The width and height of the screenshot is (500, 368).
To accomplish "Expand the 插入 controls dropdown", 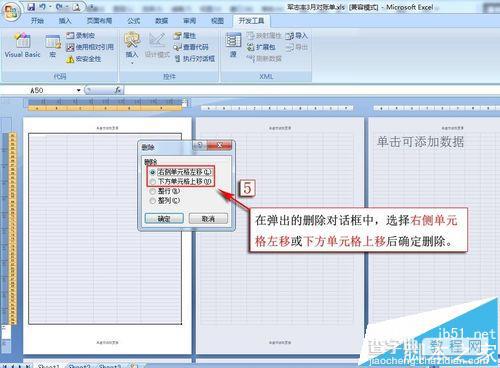I will [132, 63].
